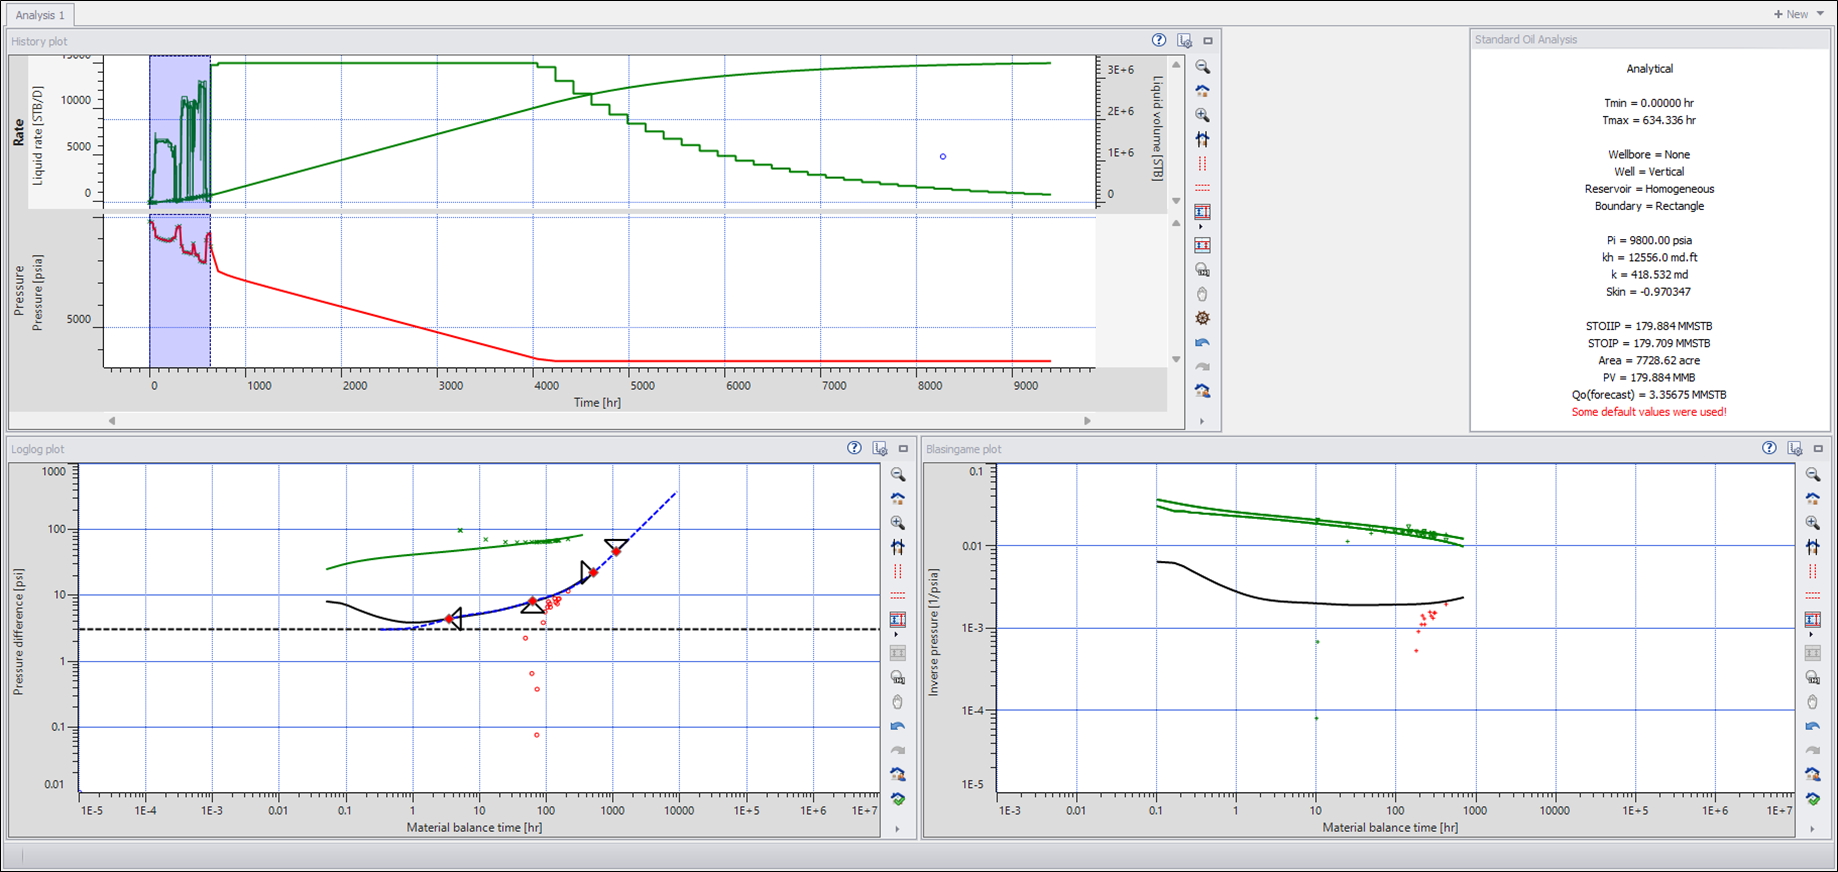Open Loglog plot settings icon
Screen dimensions: 1838x872
click(880, 448)
